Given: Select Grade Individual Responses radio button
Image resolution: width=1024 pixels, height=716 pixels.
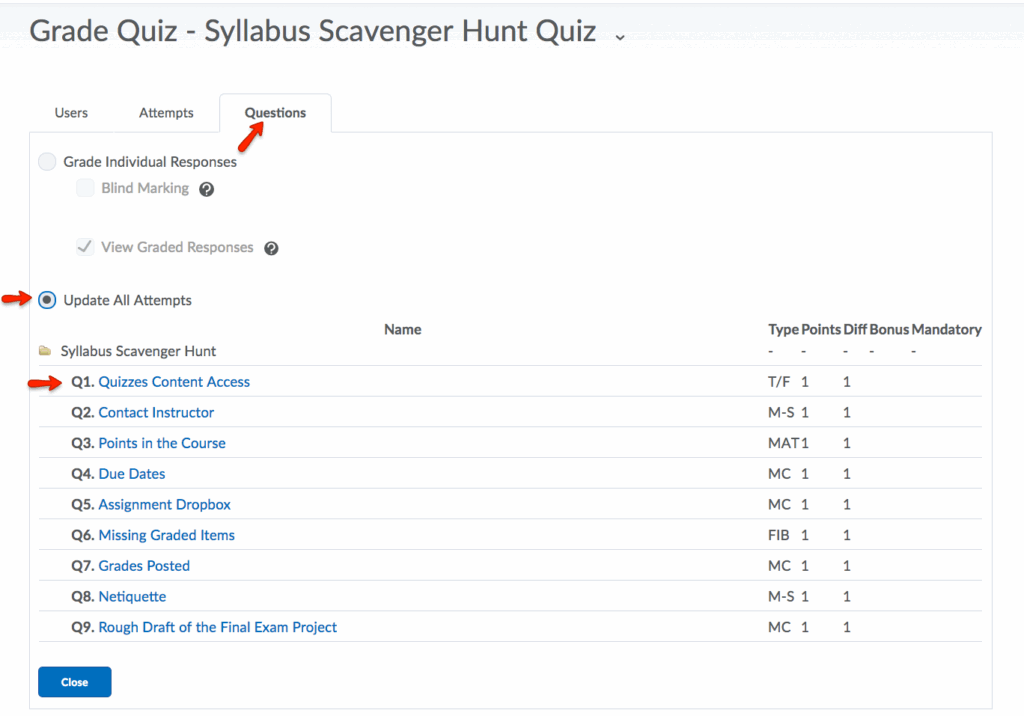Looking at the screenshot, I should point(47,162).
